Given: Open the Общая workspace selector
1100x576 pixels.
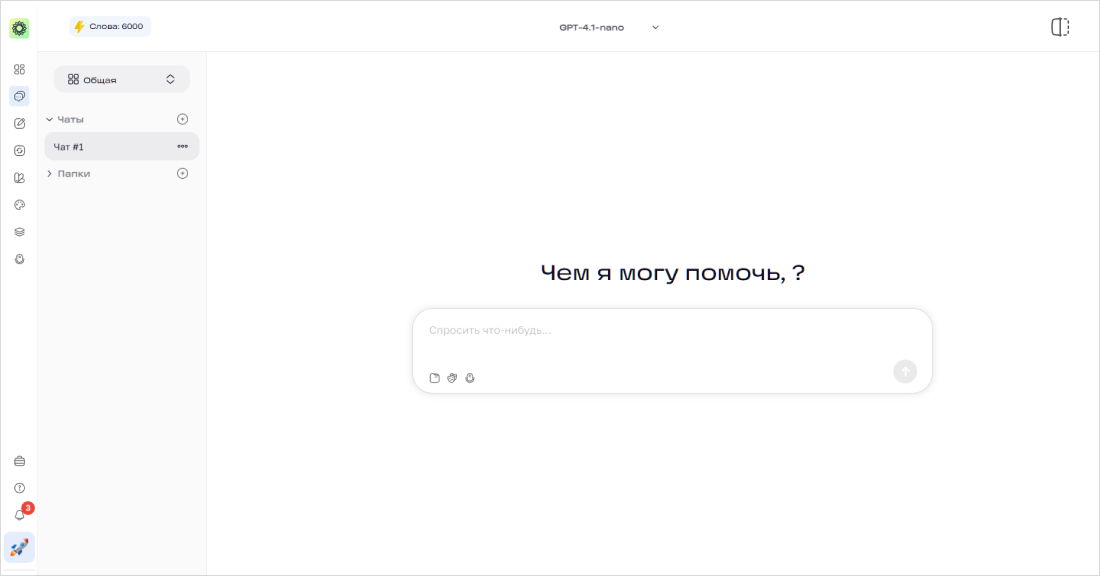Looking at the screenshot, I should point(121,79).
